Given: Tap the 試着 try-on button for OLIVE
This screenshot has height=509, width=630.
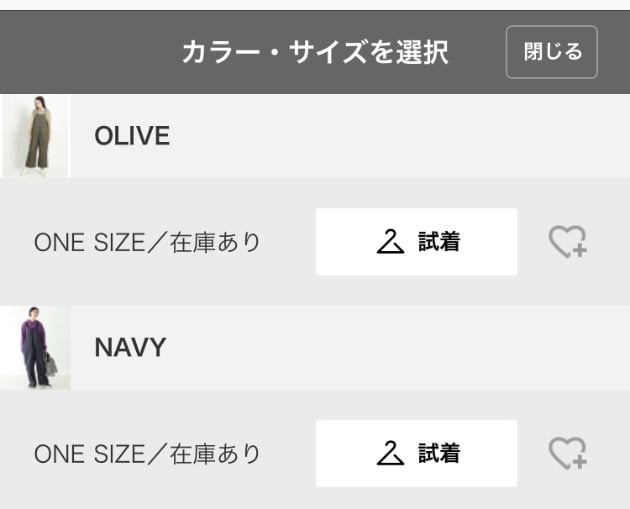Looking at the screenshot, I should tap(416, 242).
